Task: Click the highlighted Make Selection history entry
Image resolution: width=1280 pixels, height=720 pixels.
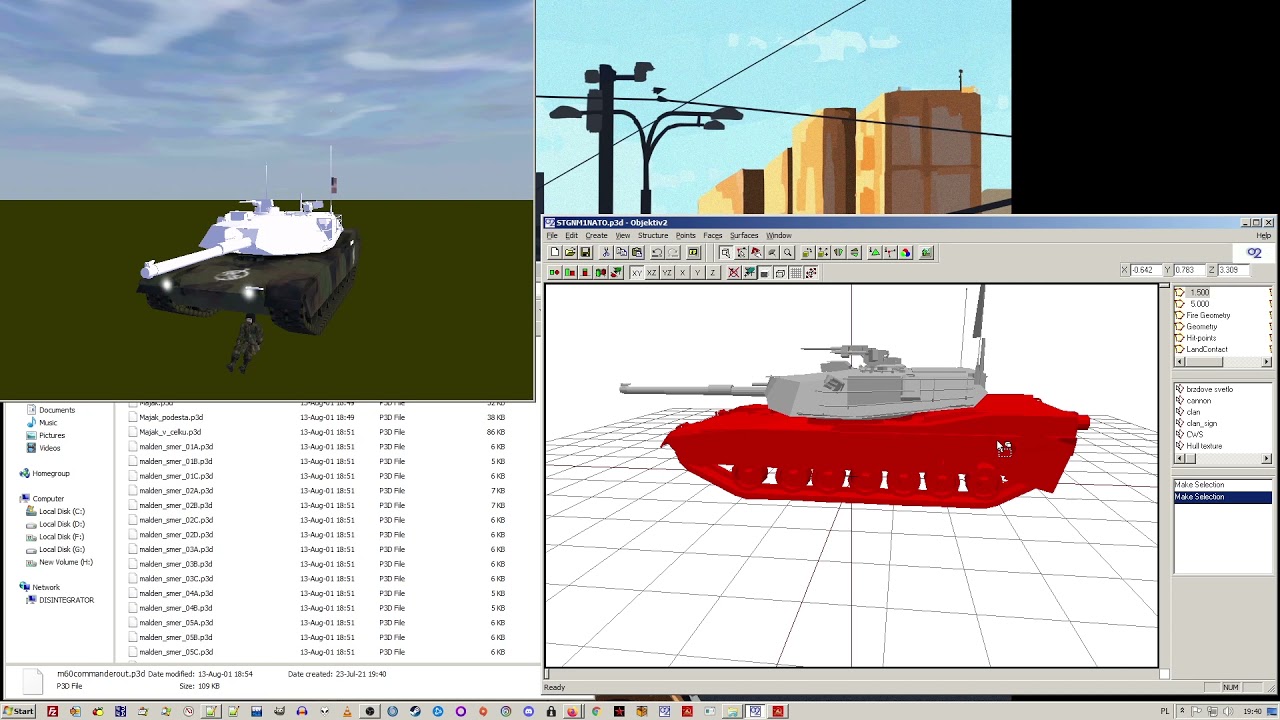Action: (x=1222, y=497)
